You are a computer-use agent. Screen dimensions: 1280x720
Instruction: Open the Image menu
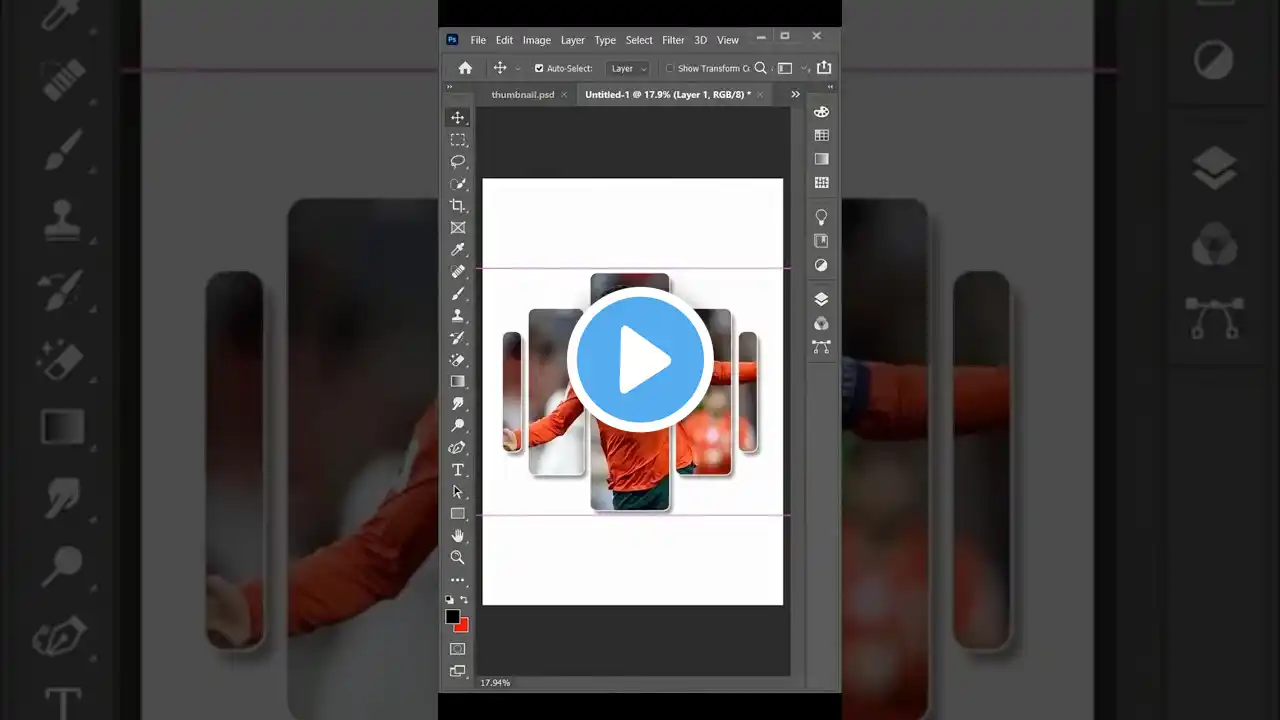click(x=537, y=40)
